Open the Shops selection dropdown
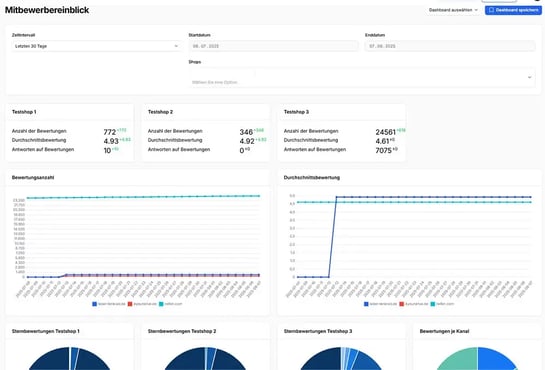Image resolution: width=545 pixels, height=370 pixels. pyautogui.click(x=361, y=77)
